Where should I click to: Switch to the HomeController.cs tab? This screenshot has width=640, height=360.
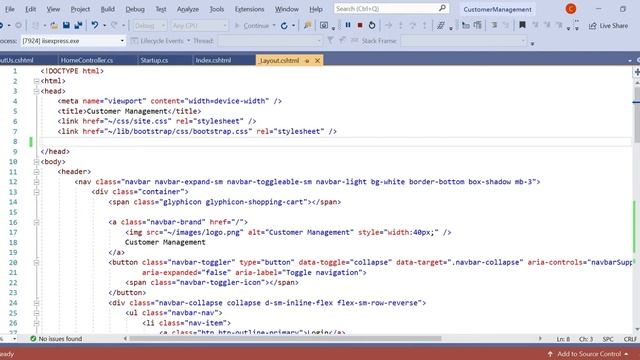87,60
